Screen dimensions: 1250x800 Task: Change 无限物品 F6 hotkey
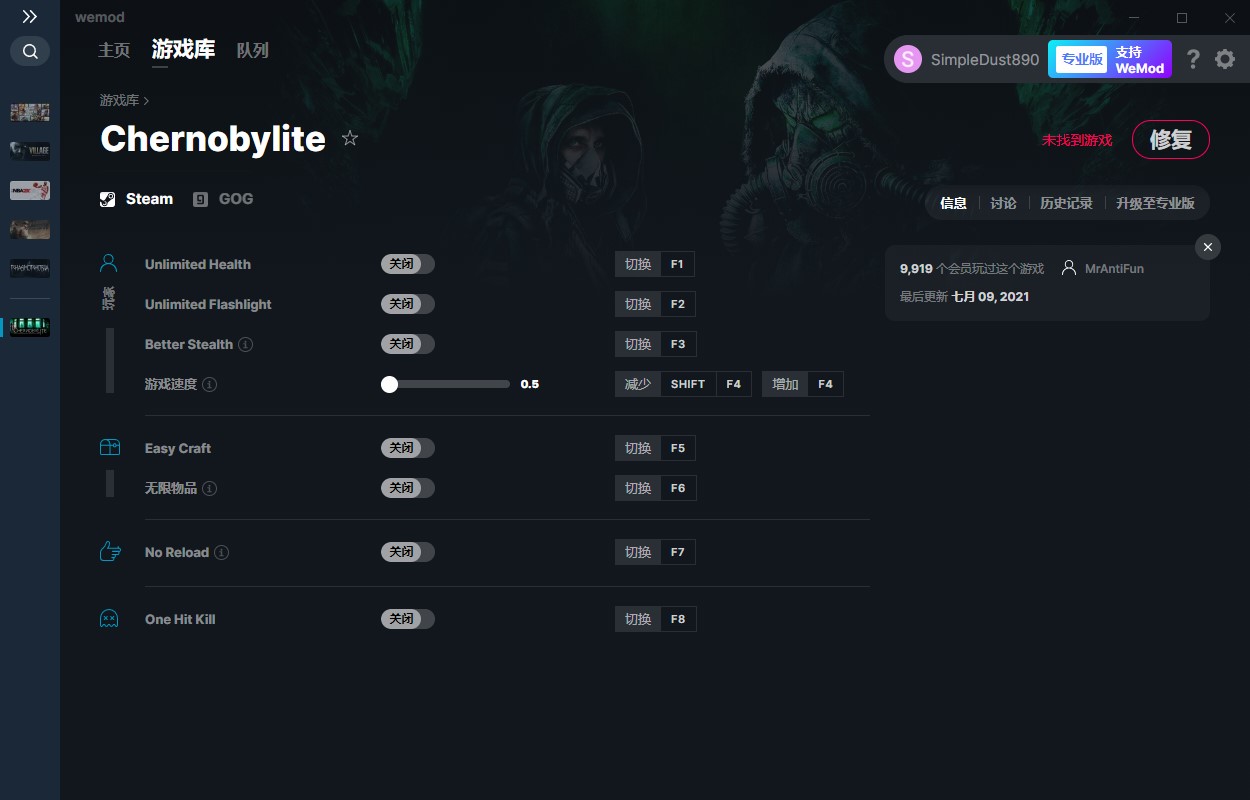click(655, 488)
